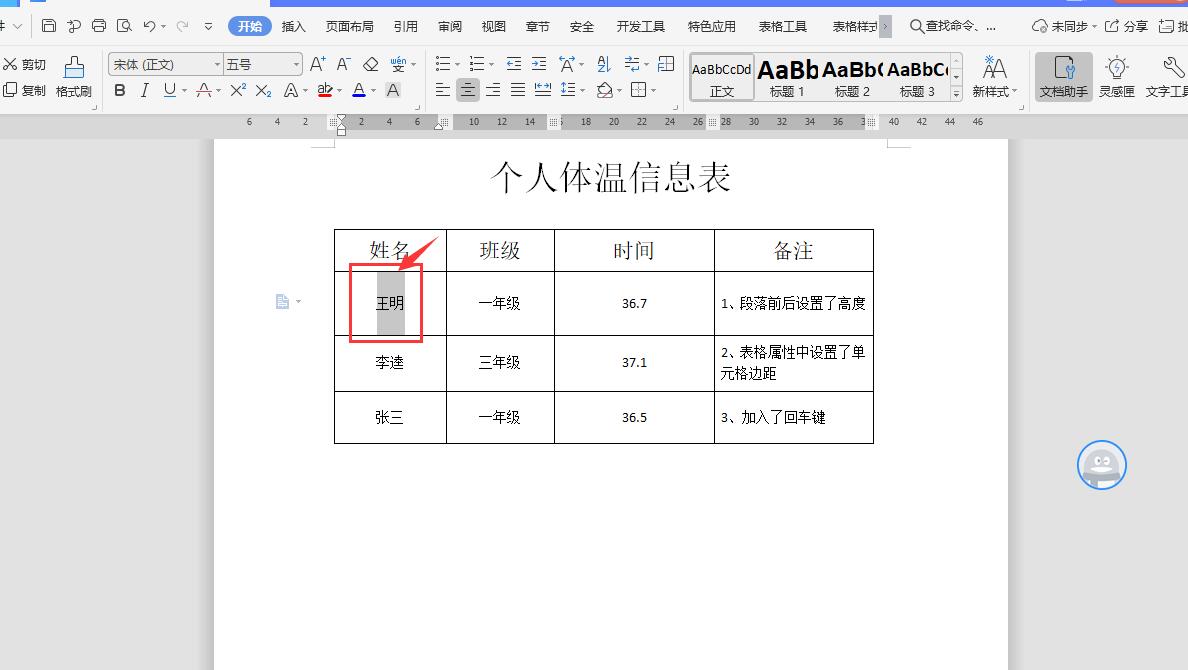Click the superscript icon
This screenshot has width=1188, height=670.
click(238, 90)
